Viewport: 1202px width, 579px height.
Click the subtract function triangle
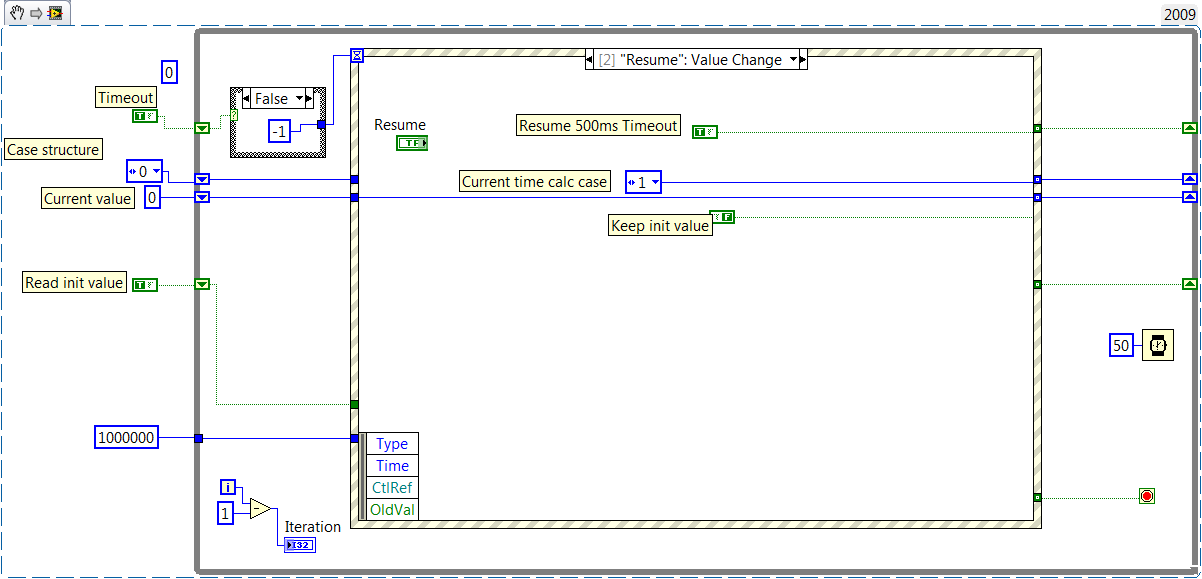[259, 508]
